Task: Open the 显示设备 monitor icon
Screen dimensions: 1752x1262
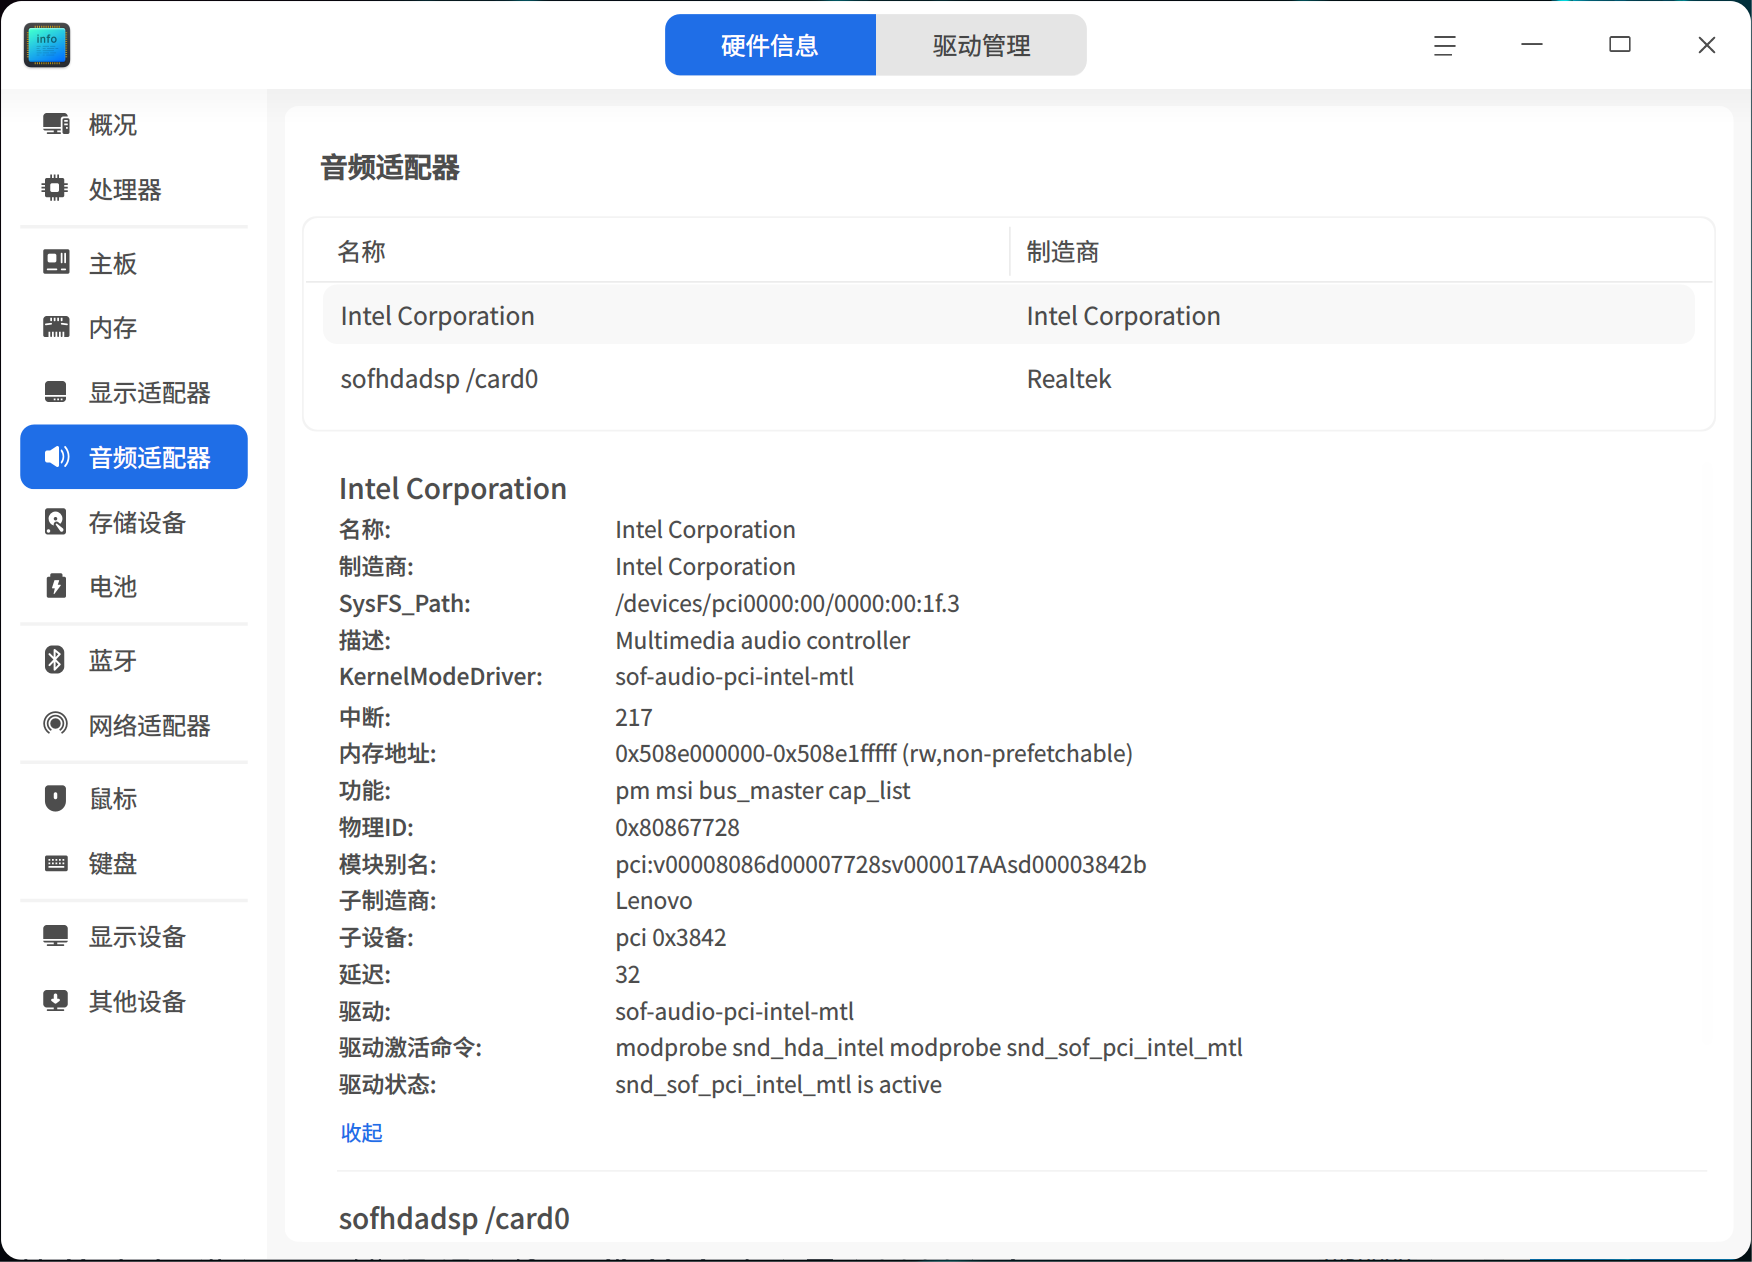Action: click(x=56, y=936)
